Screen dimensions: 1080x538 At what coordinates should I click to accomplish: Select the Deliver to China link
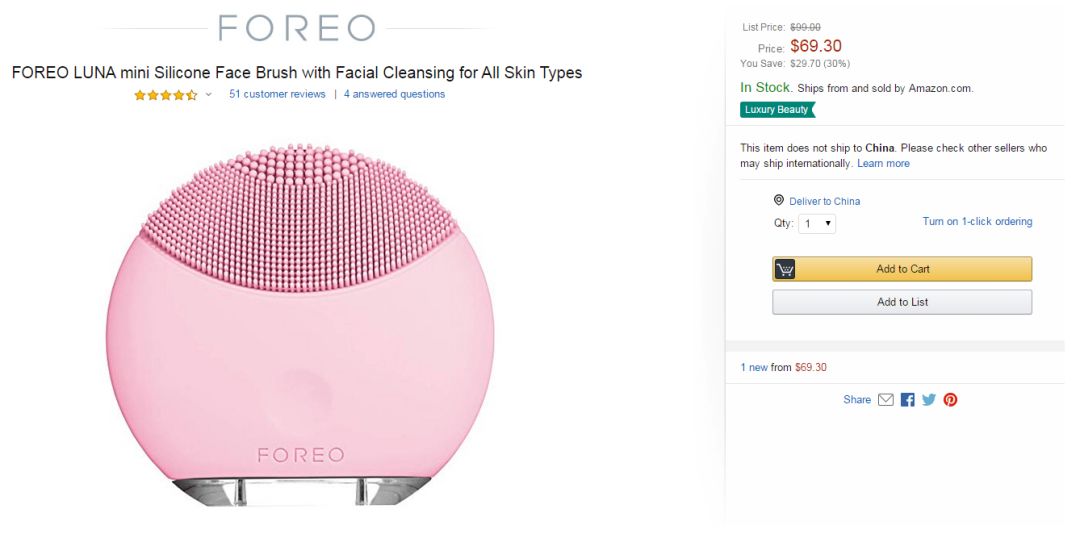[824, 201]
